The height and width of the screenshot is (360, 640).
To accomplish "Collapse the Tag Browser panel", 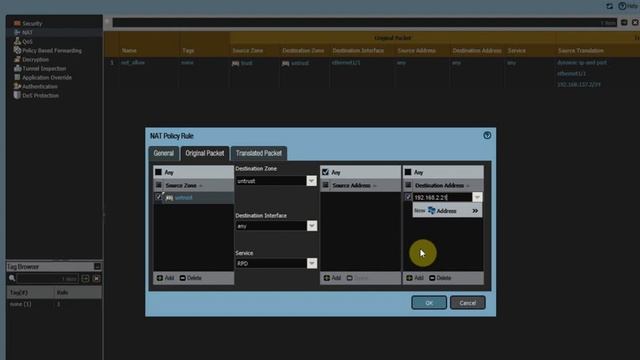I will 97,267.
